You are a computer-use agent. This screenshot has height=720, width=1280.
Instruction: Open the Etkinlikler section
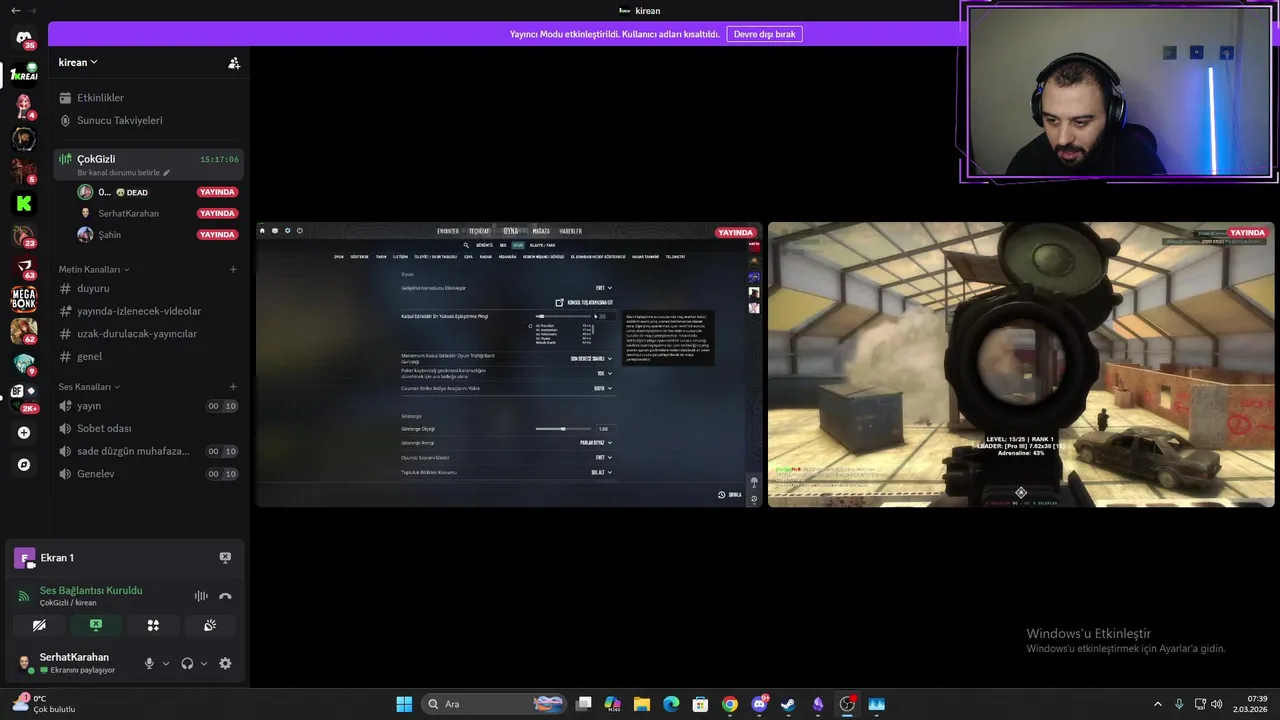pos(148,98)
